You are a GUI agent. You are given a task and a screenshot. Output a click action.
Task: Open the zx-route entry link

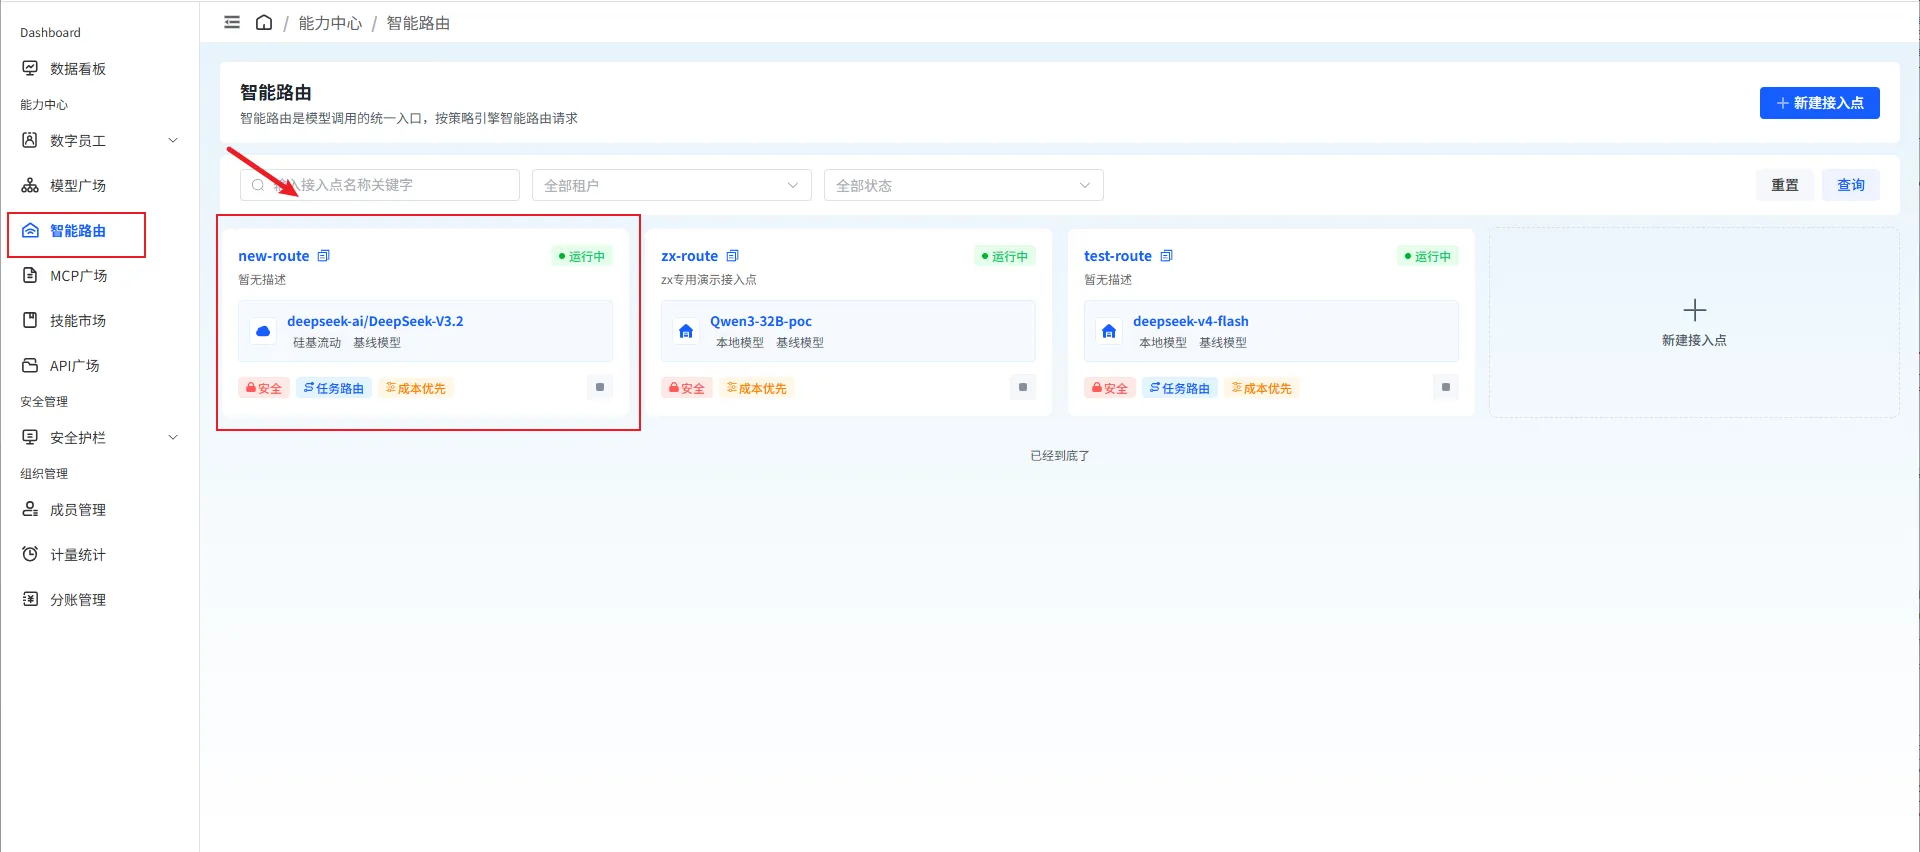[x=689, y=256]
